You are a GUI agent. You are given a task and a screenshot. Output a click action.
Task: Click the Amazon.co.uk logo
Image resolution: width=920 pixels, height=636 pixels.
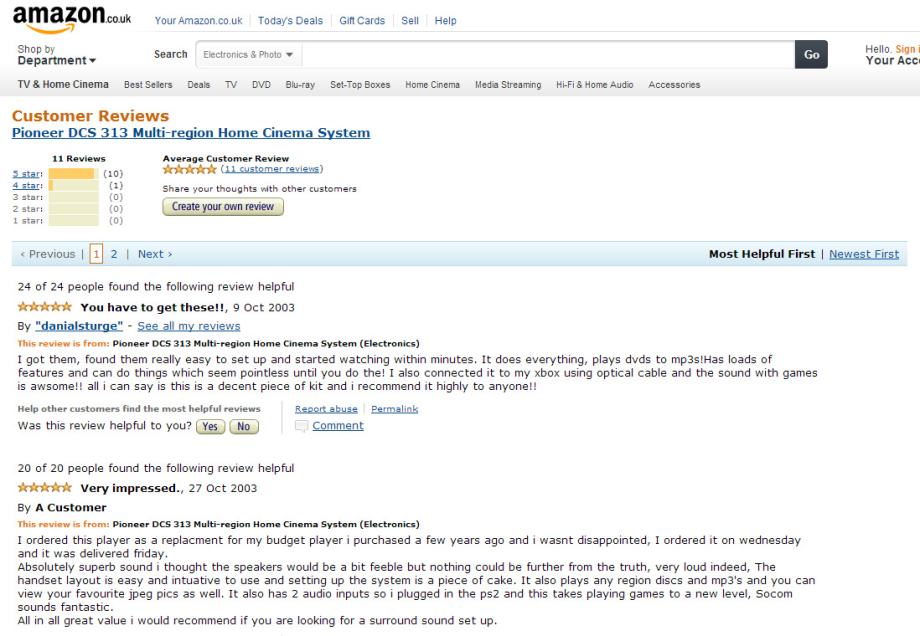71,19
